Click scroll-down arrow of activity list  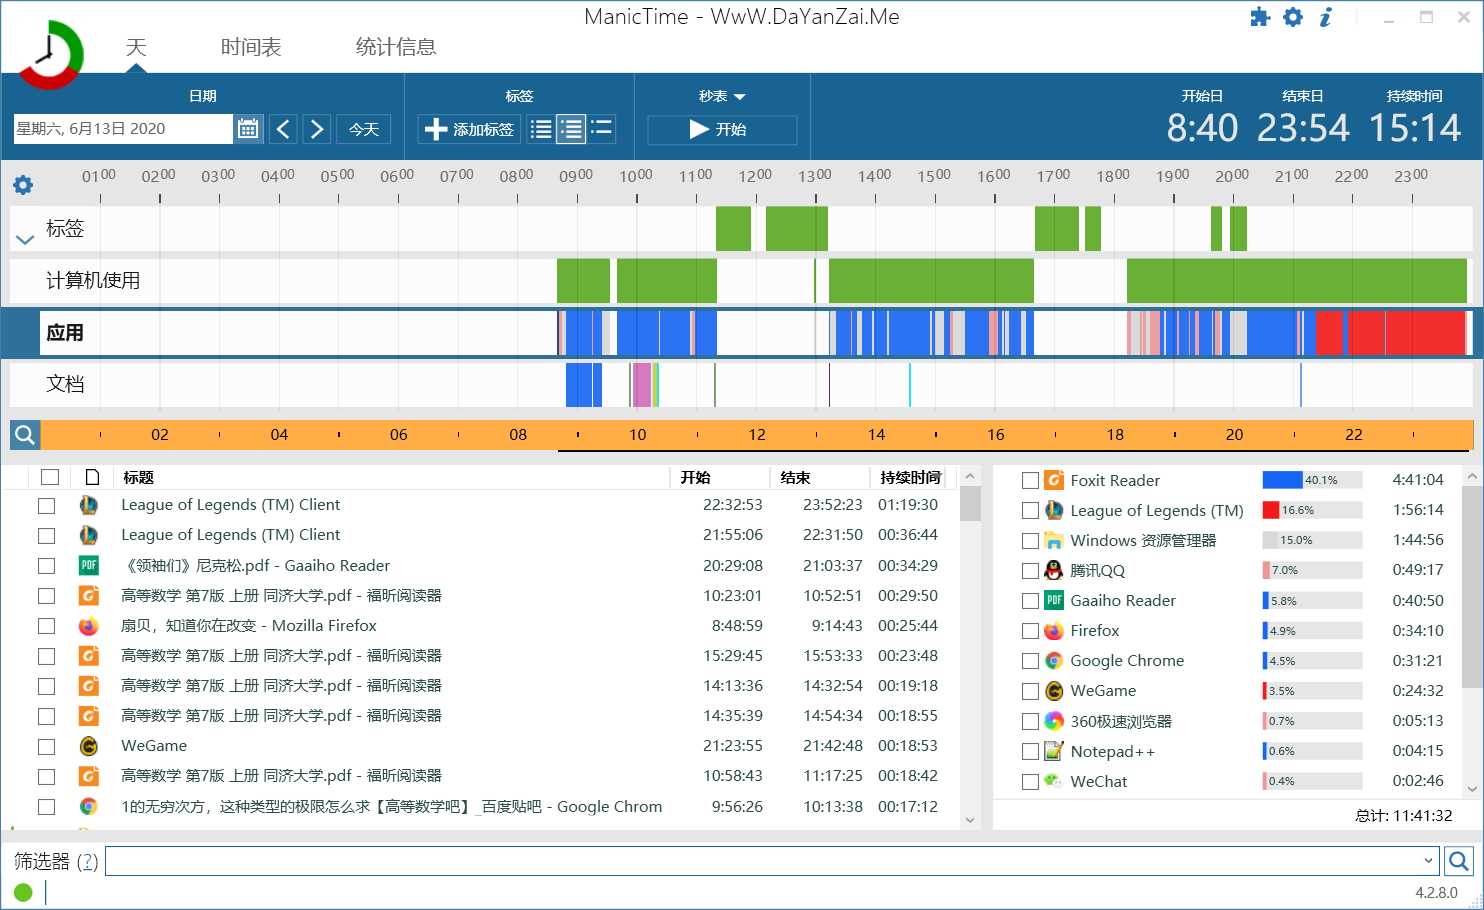tap(969, 820)
